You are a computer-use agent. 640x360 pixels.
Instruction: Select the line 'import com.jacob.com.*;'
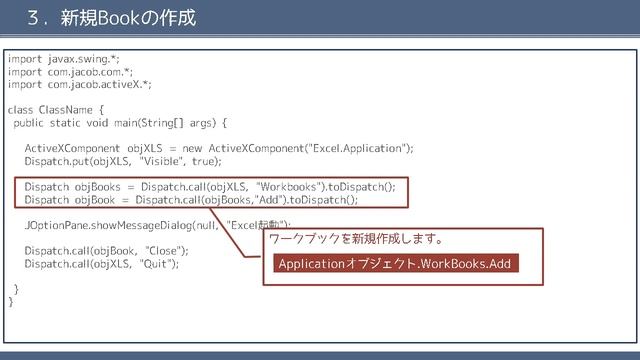[x=70, y=72]
